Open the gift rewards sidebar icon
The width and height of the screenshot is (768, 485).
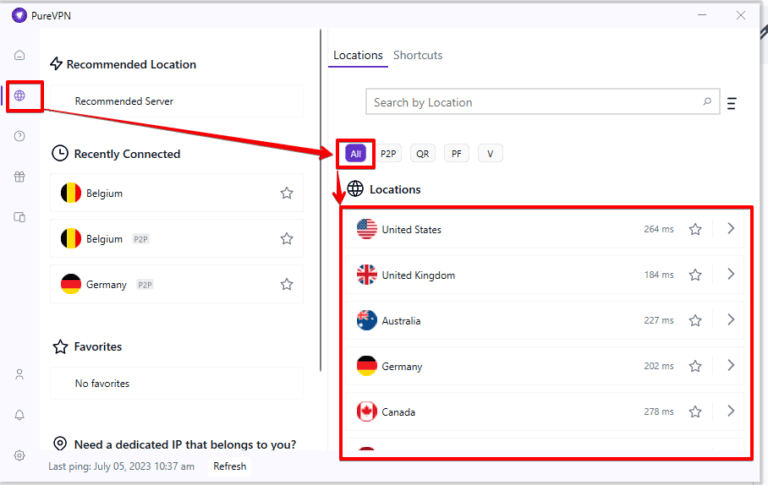point(20,177)
